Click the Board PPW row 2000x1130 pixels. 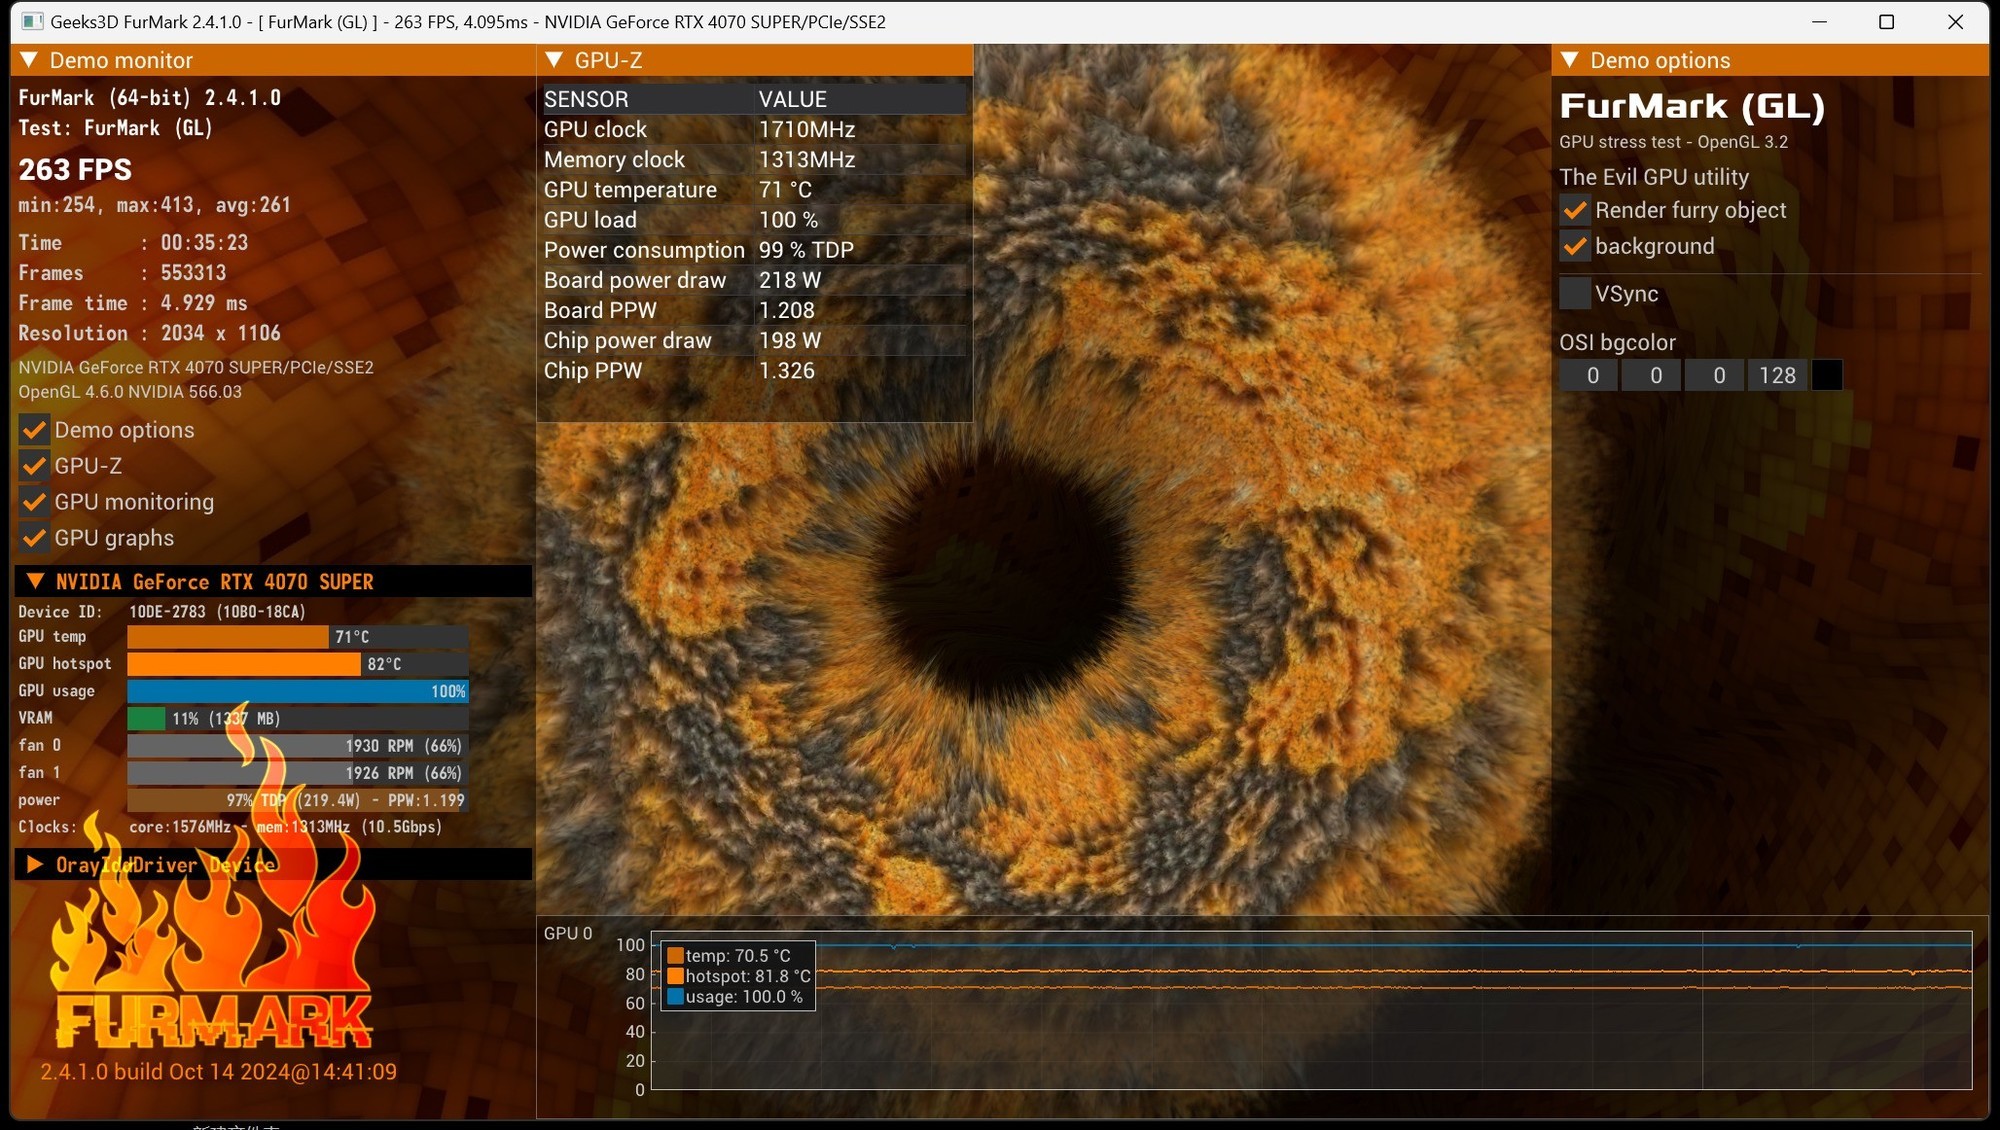[755, 310]
